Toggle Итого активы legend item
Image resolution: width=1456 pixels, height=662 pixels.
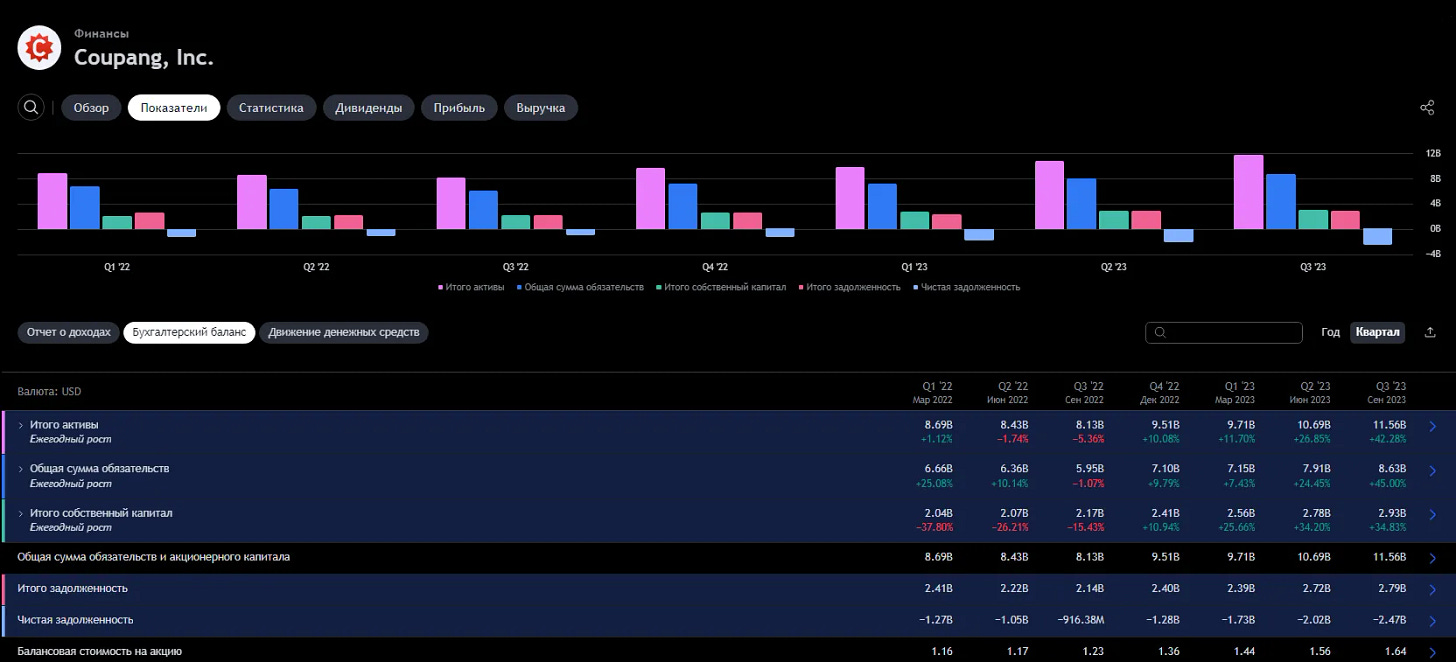coord(473,287)
